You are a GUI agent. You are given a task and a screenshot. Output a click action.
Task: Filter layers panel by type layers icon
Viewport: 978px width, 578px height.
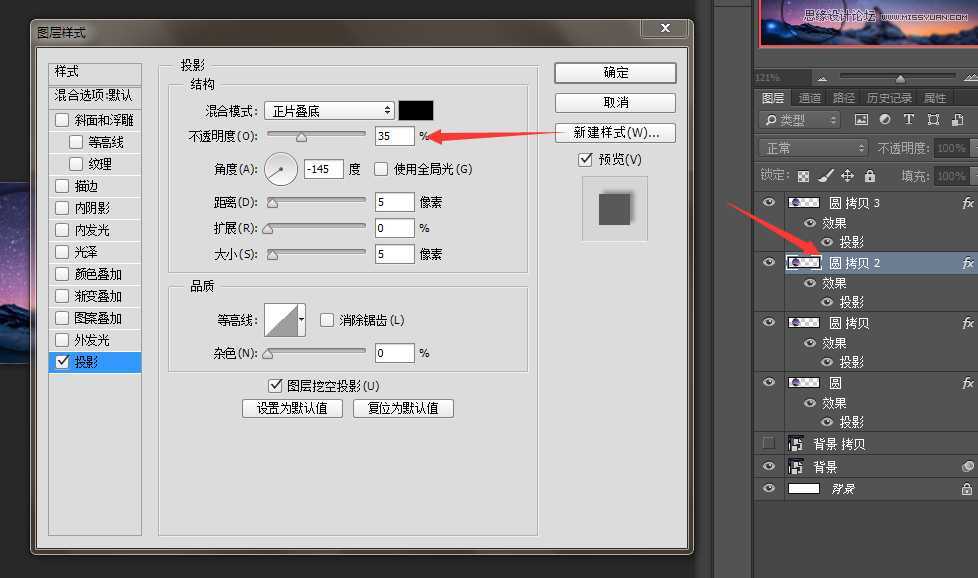tap(910, 119)
